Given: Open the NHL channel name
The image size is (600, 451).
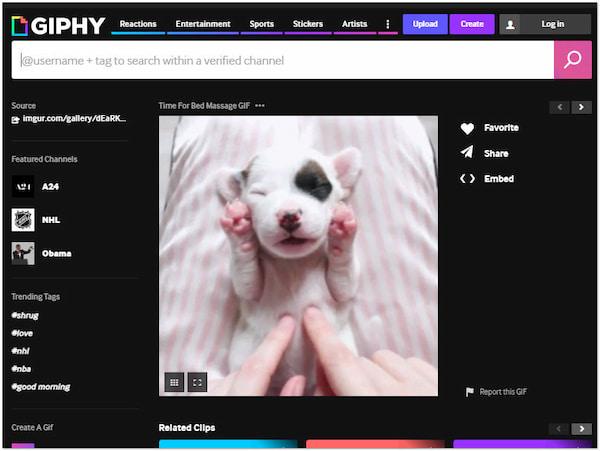Looking at the screenshot, I should click(x=51, y=220).
